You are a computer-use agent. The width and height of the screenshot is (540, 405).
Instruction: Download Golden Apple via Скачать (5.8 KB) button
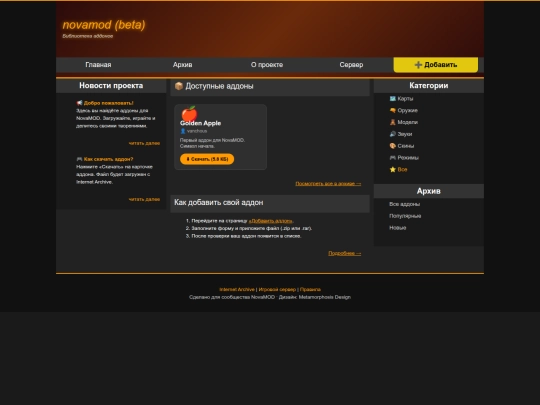click(x=207, y=159)
